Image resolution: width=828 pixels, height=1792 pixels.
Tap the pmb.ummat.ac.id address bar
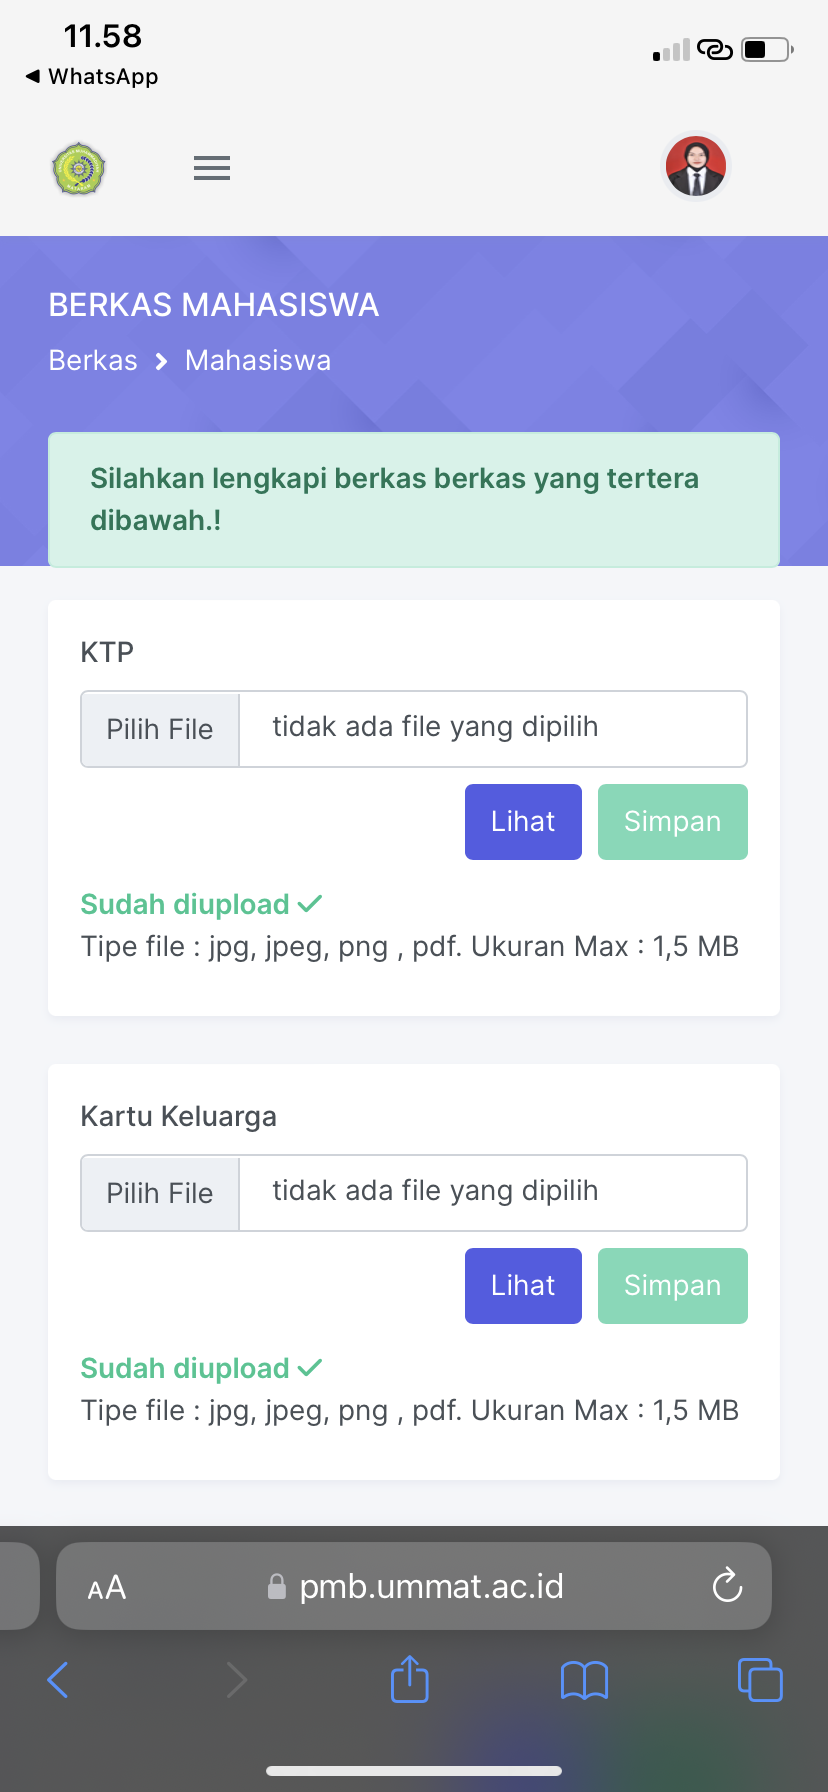tap(430, 1587)
